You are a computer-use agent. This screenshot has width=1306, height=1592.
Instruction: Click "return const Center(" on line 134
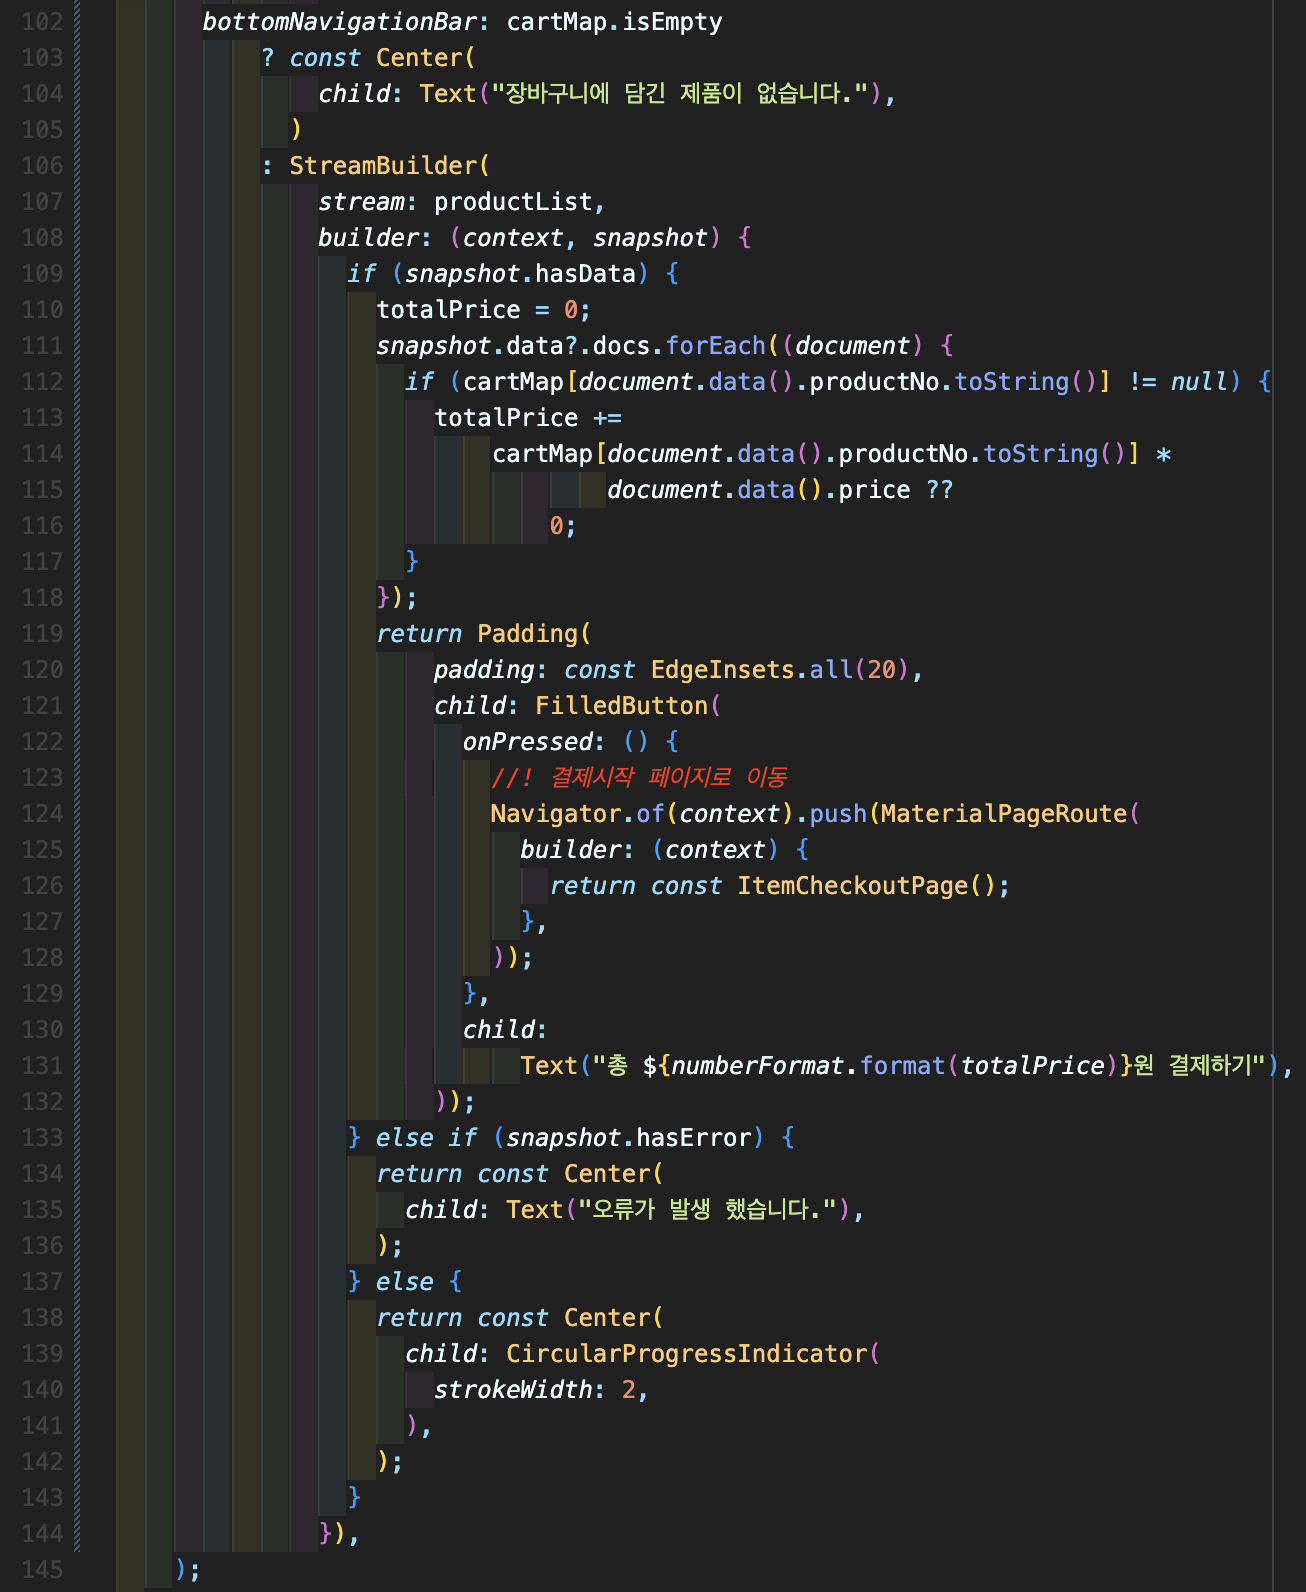[x=520, y=1174]
